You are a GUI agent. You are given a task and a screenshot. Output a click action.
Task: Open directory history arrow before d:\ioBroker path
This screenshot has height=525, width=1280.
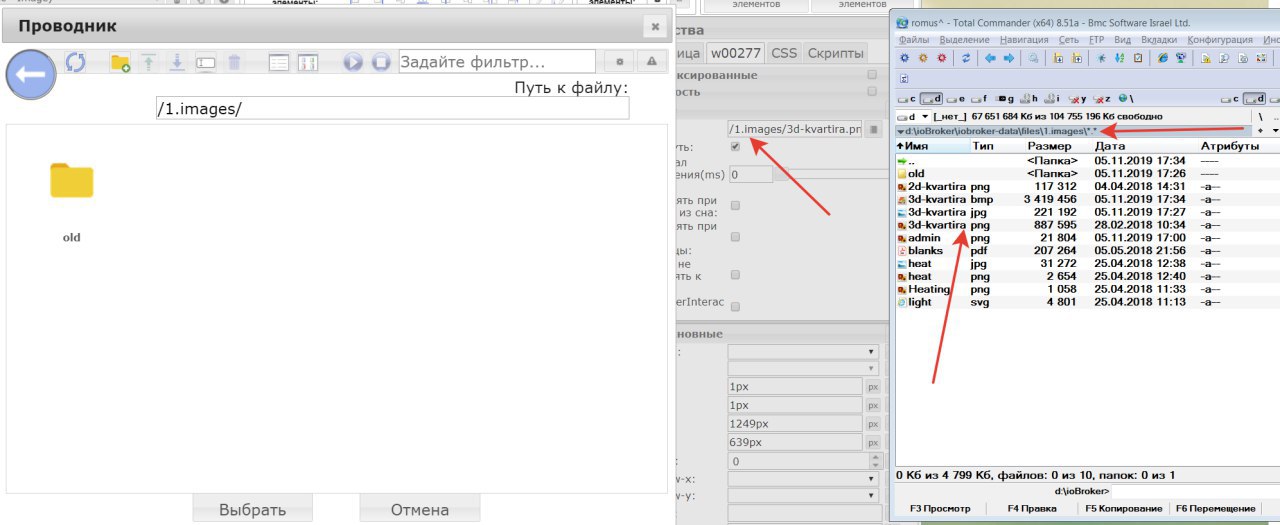(901, 131)
